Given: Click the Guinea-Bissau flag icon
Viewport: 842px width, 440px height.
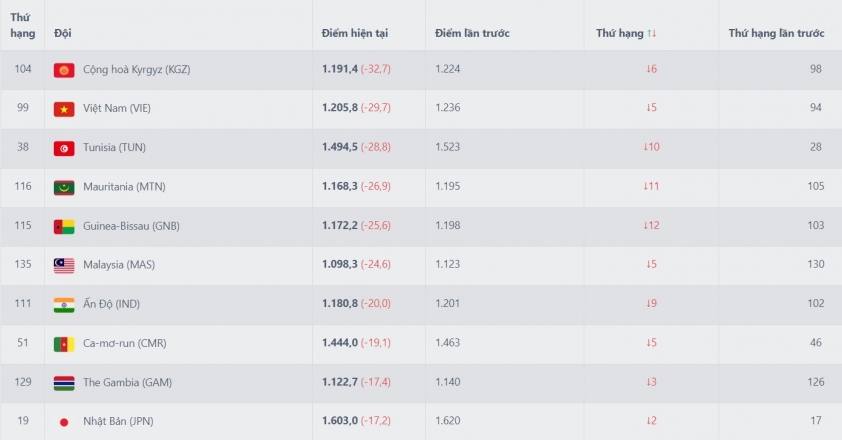Looking at the screenshot, I should 64,227.
